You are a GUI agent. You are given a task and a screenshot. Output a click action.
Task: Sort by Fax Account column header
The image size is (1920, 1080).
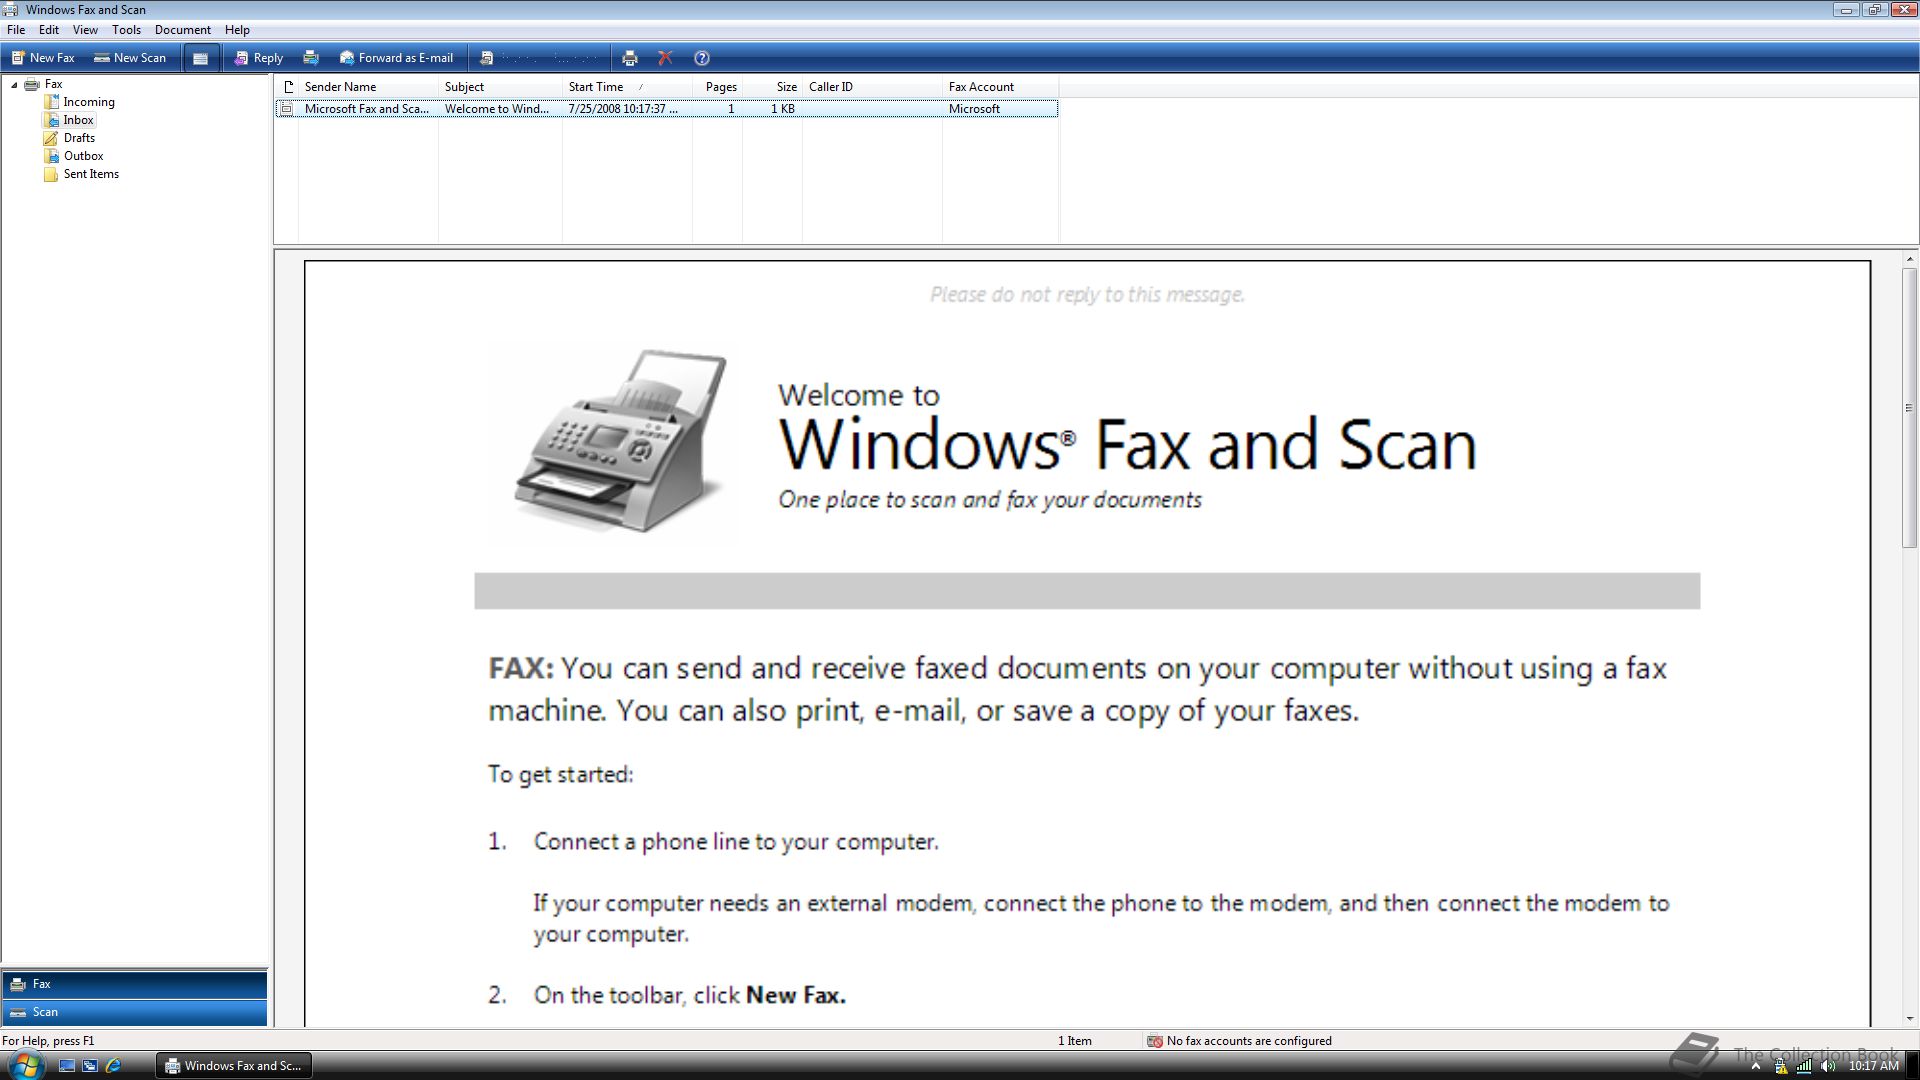point(1000,87)
